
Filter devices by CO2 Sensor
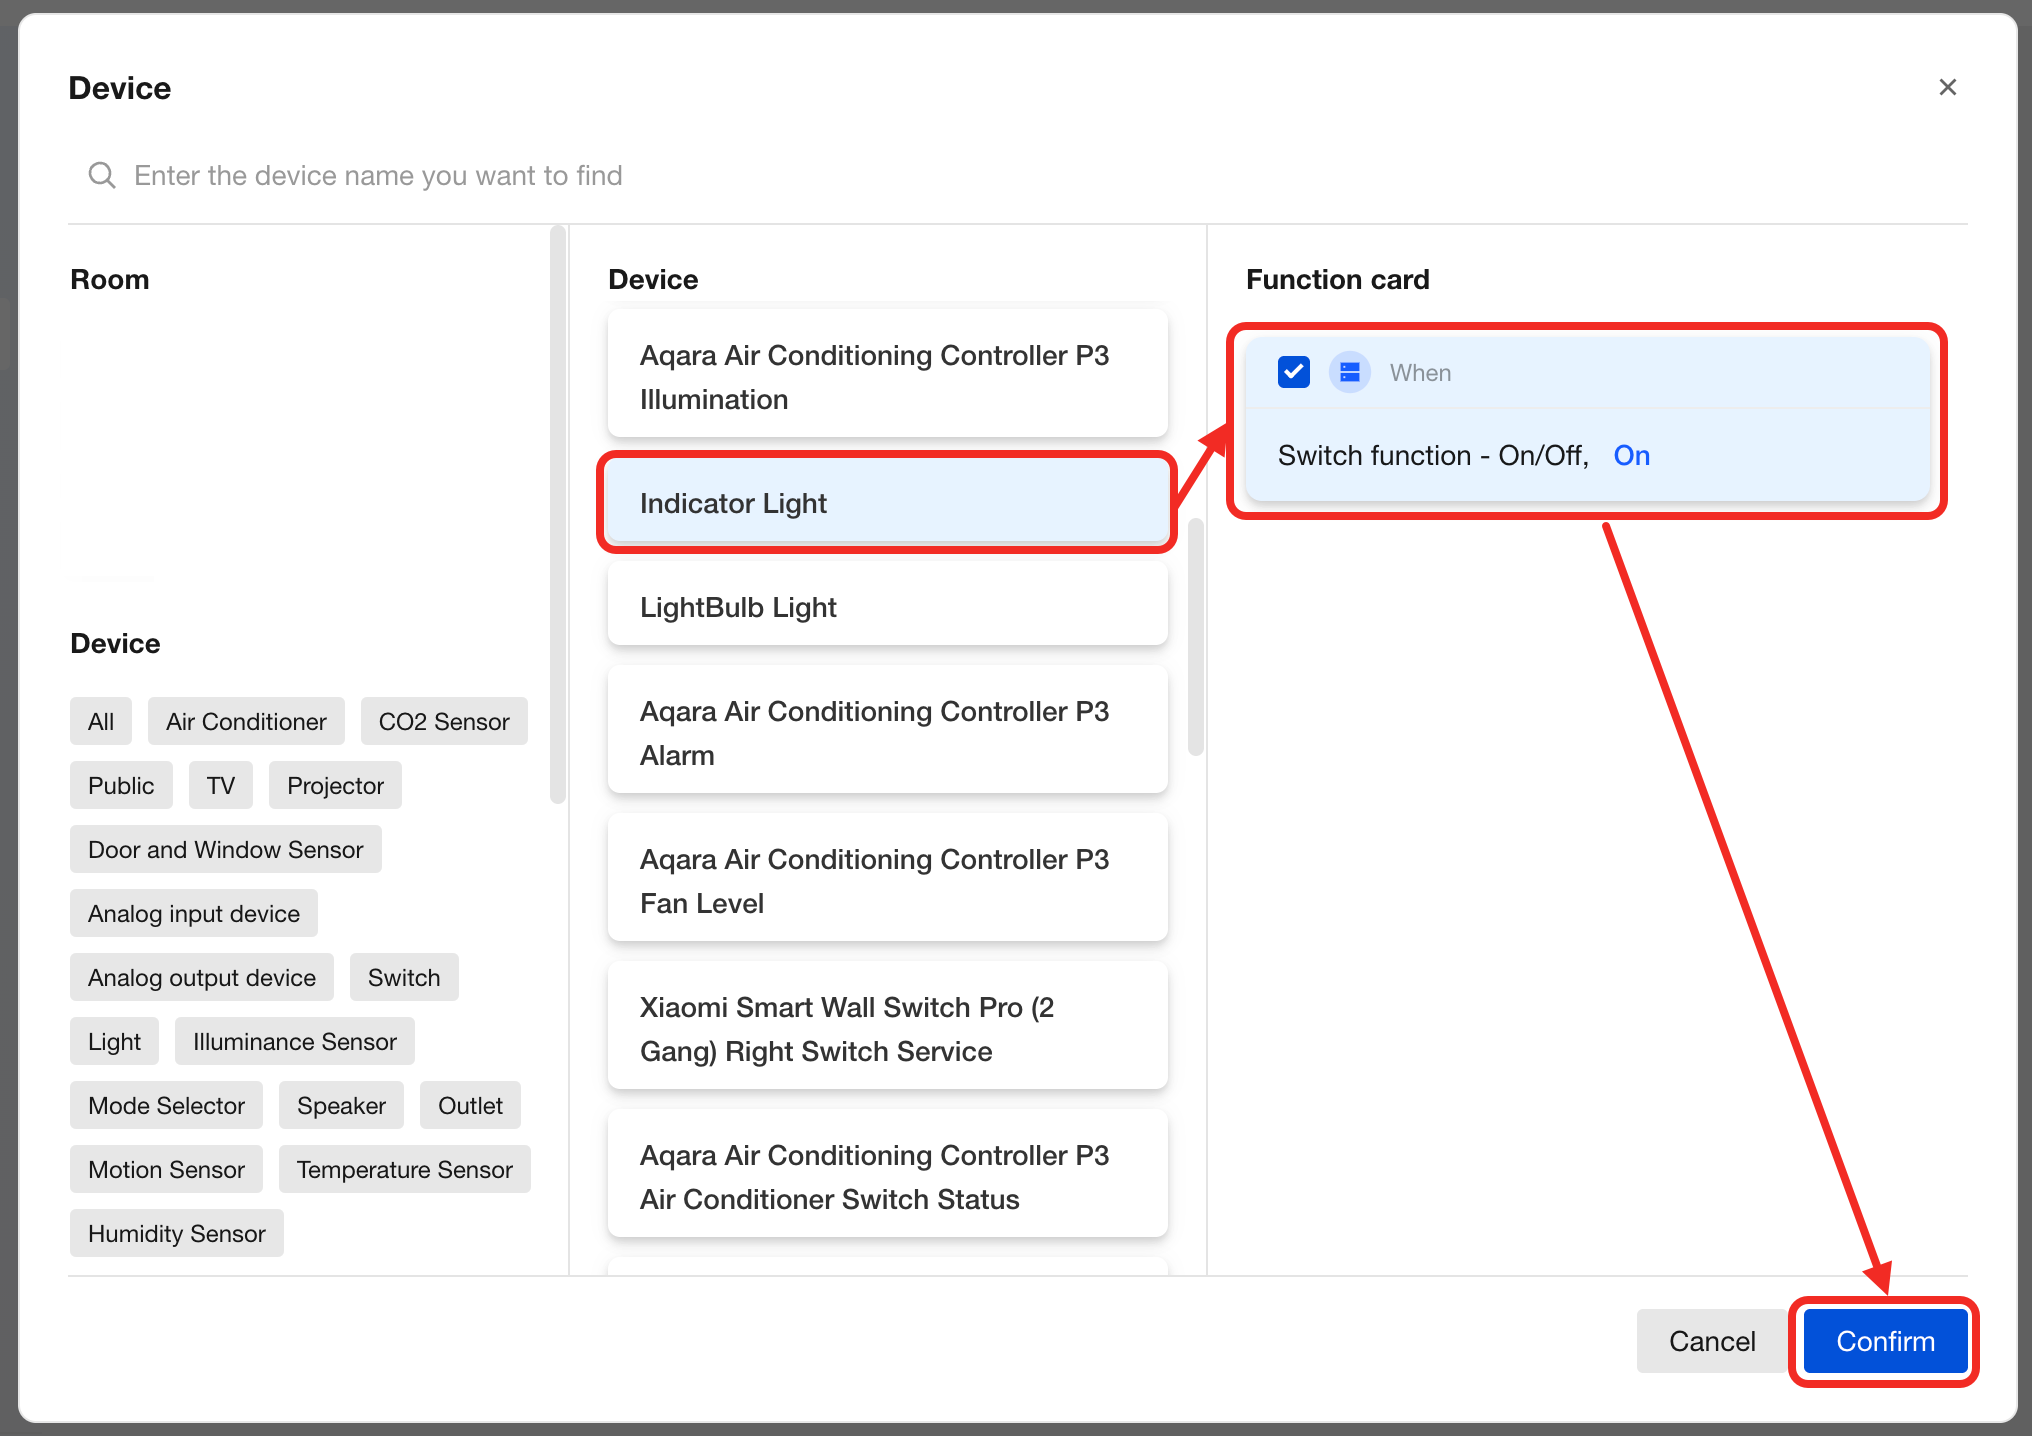(444, 721)
